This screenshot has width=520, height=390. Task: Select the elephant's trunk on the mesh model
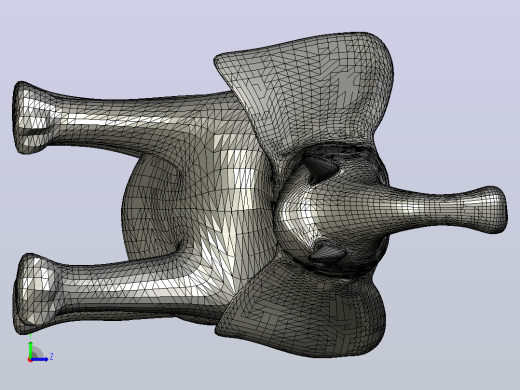pos(447,210)
